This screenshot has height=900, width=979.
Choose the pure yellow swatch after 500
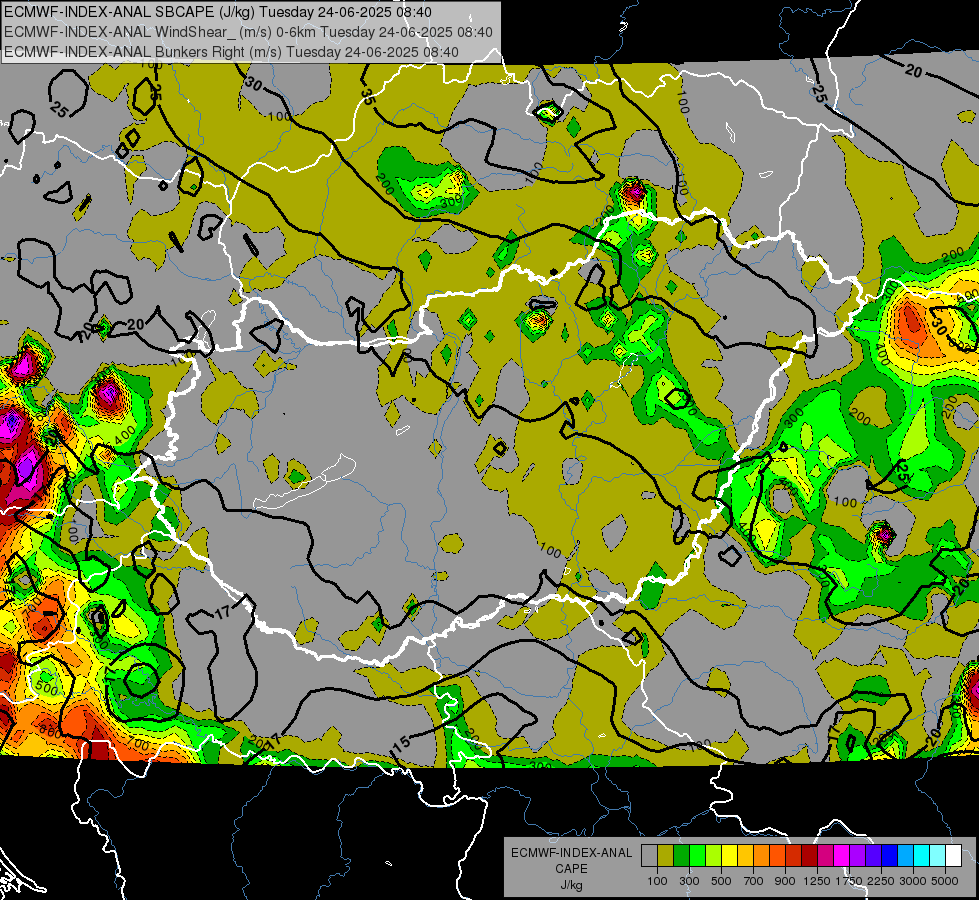[729, 856]
